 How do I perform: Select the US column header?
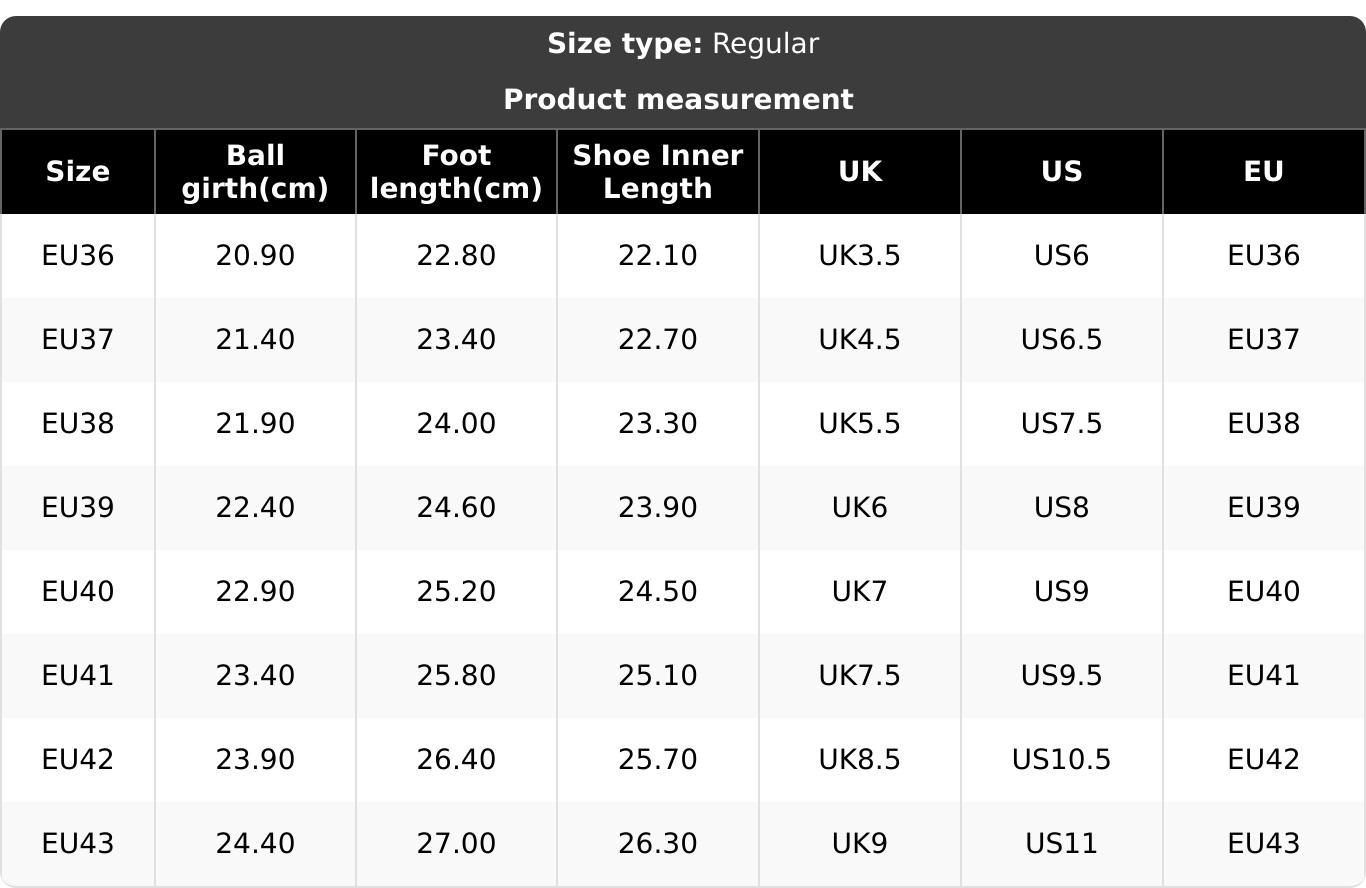coord(1061,172)
